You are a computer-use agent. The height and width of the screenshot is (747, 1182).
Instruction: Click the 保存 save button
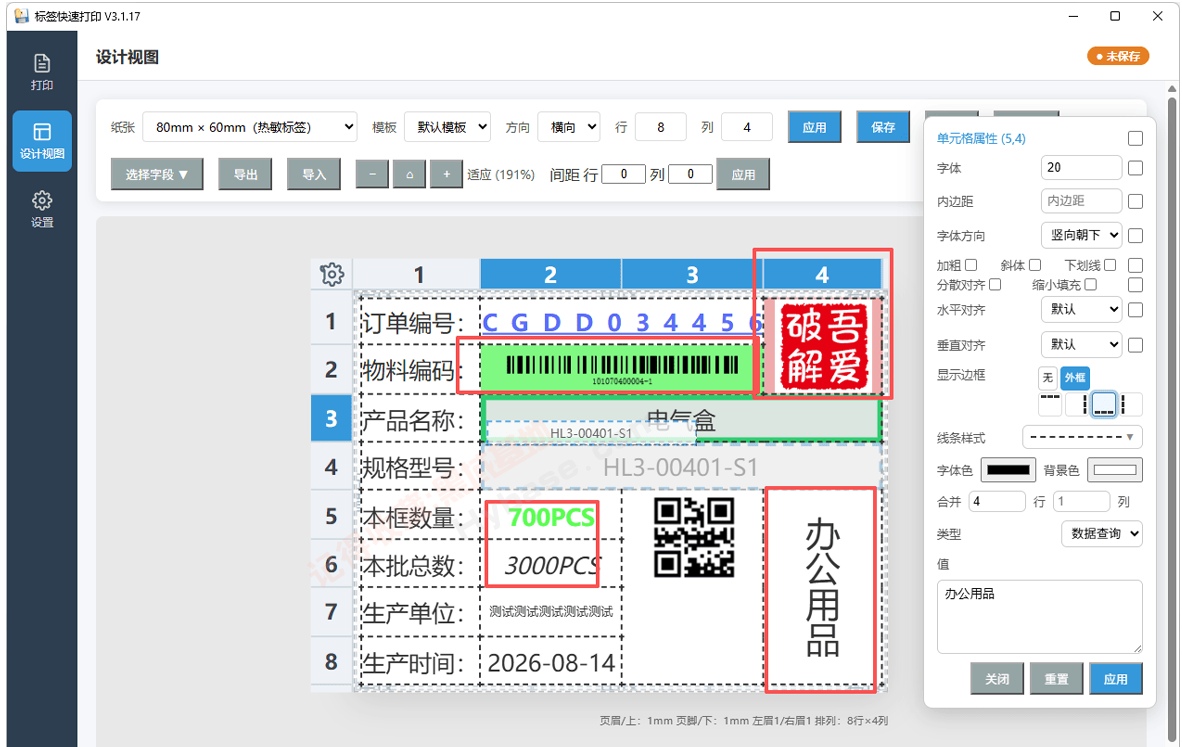click(883, 127)
